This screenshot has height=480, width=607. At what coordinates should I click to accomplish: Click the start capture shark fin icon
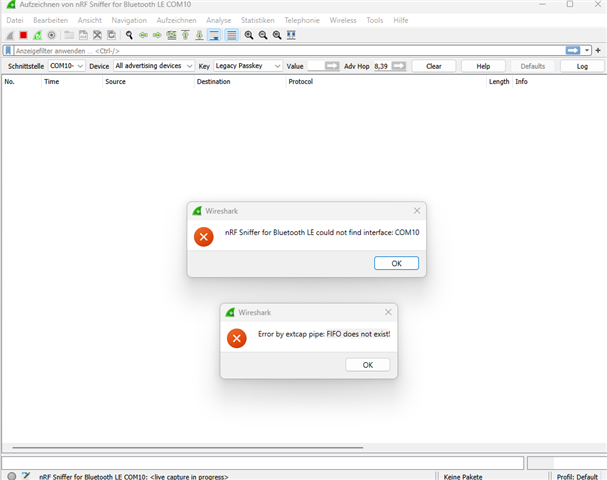coord(10,35)
